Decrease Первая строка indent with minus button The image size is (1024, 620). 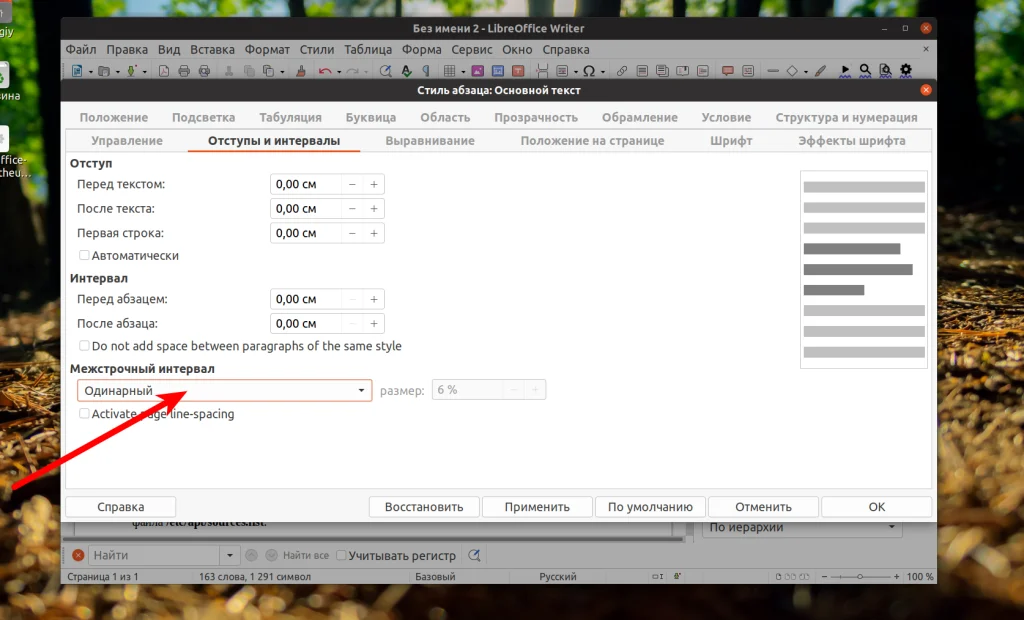tap(352, 233)
